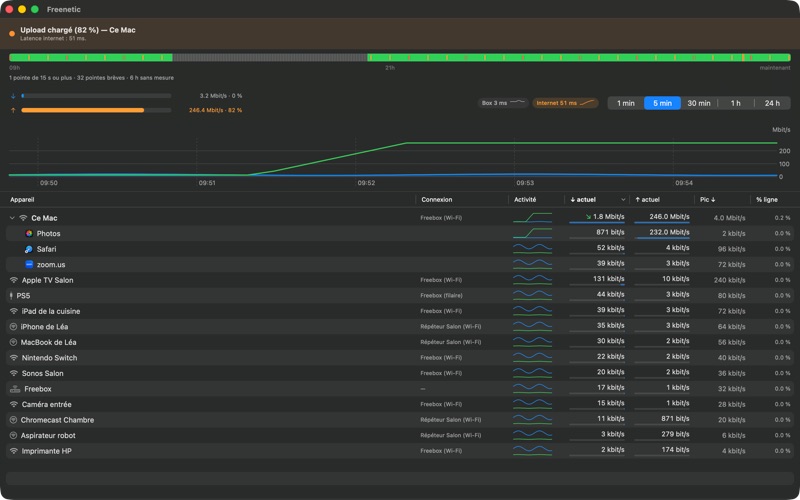Click the Photos app icon
800x500 pixels.
pos(29,234)
